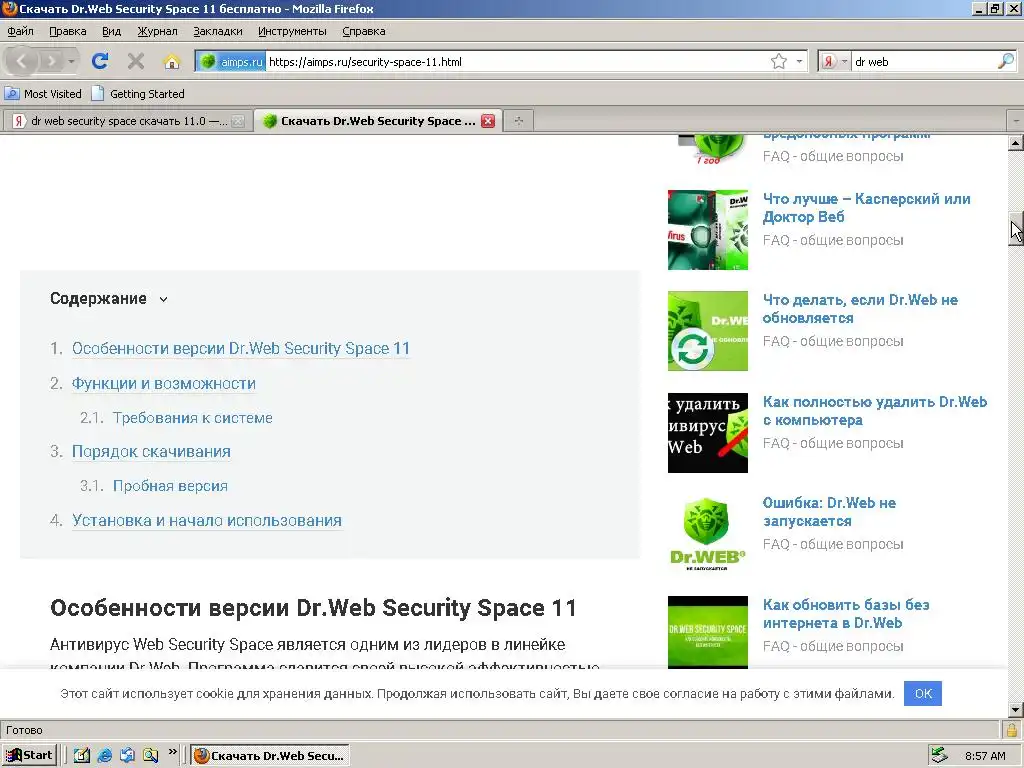
Task: Close the active Dr.Web Security Space tab
Action: 488,121
